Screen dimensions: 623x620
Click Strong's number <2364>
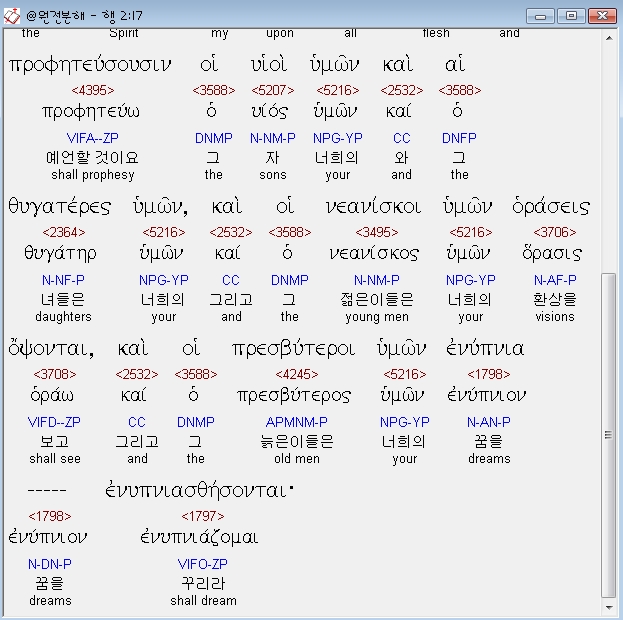[x=64, y=232]
